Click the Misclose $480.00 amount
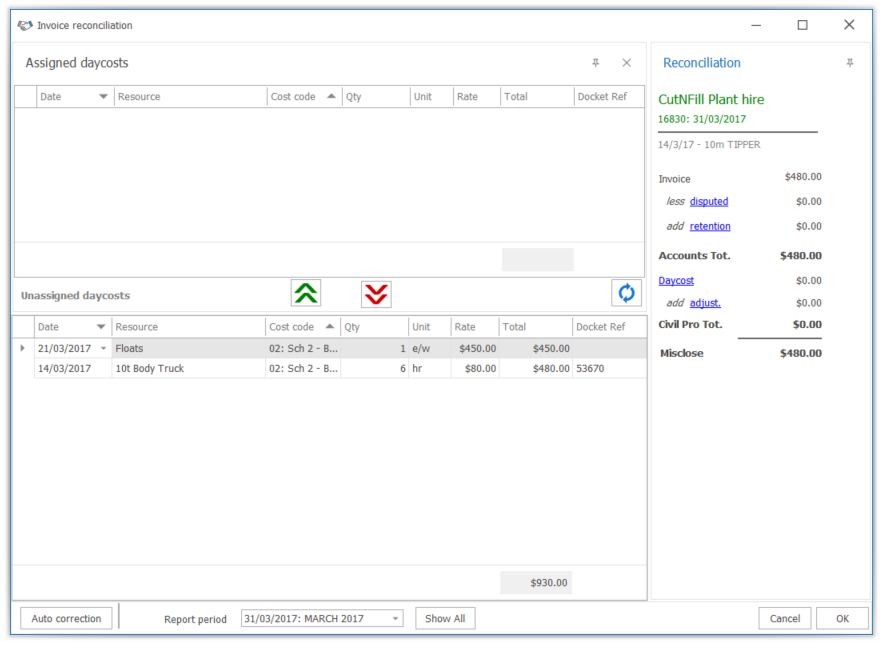The height and width of the screenshot is (648, 886). (x=801, y=354)
